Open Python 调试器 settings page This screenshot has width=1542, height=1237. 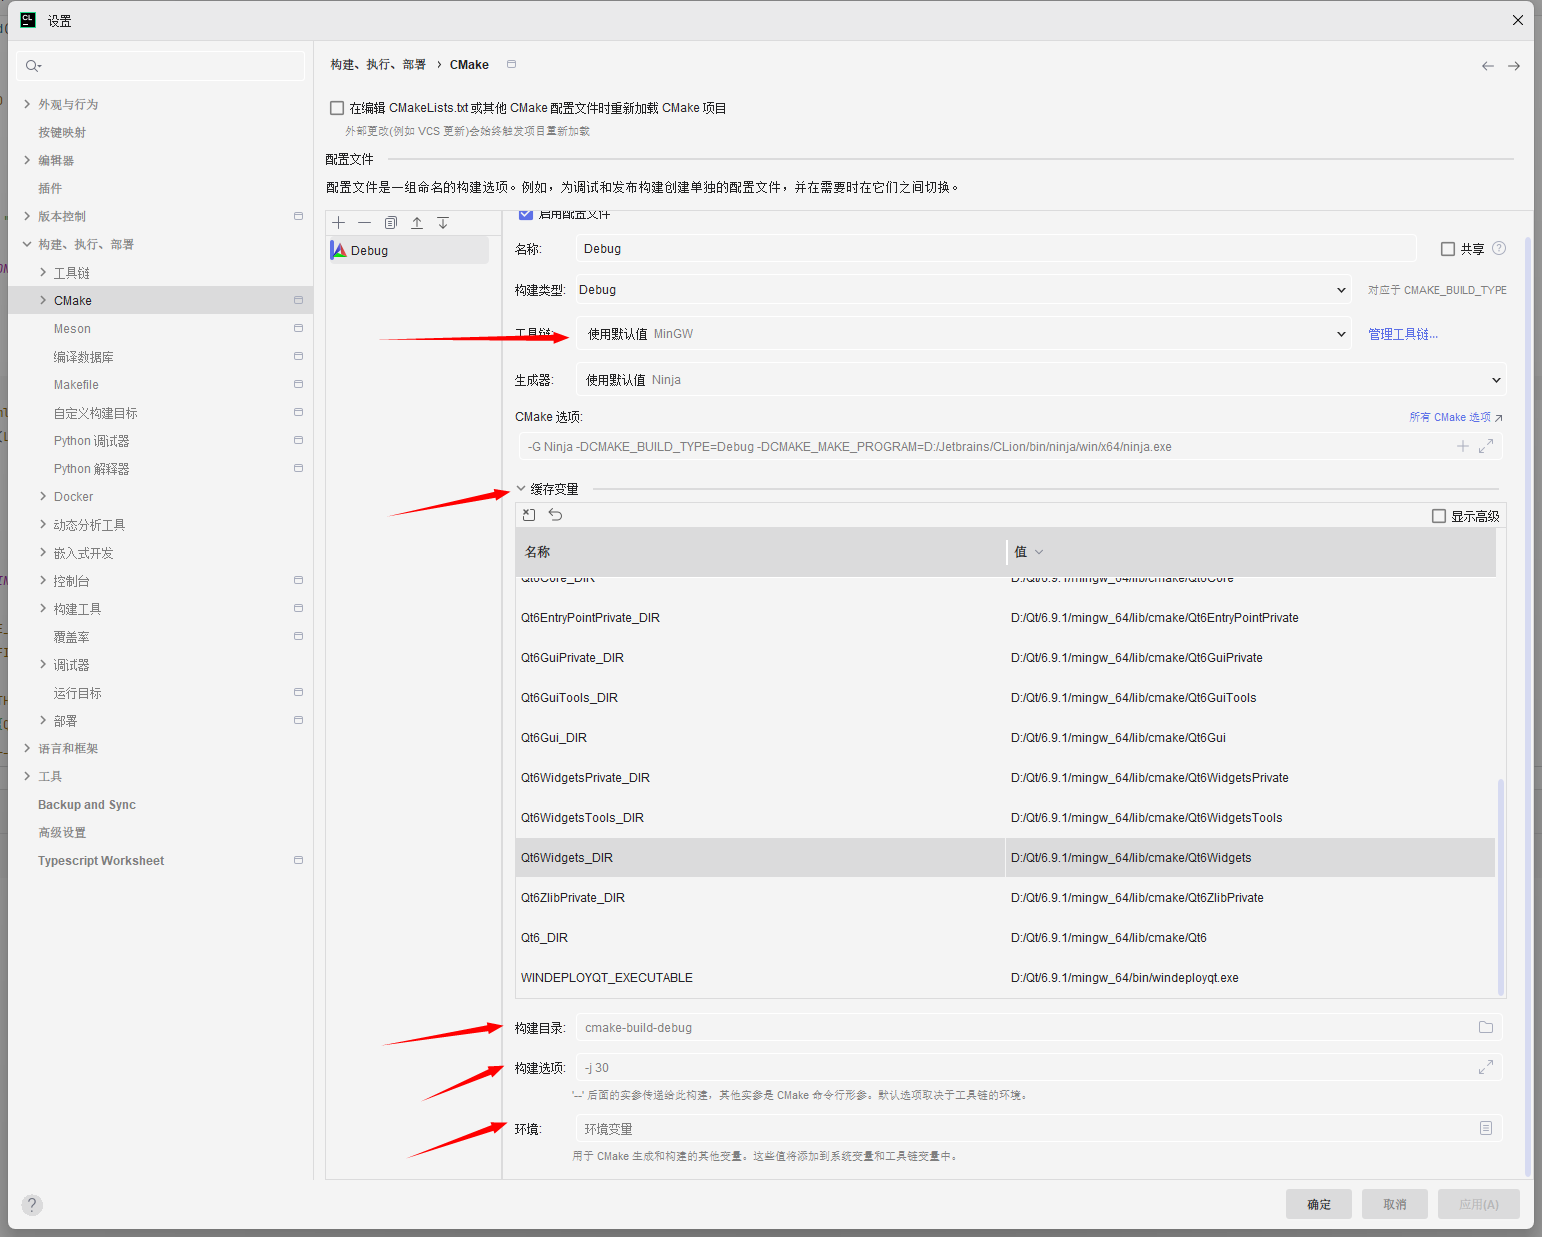pos(92,441)
